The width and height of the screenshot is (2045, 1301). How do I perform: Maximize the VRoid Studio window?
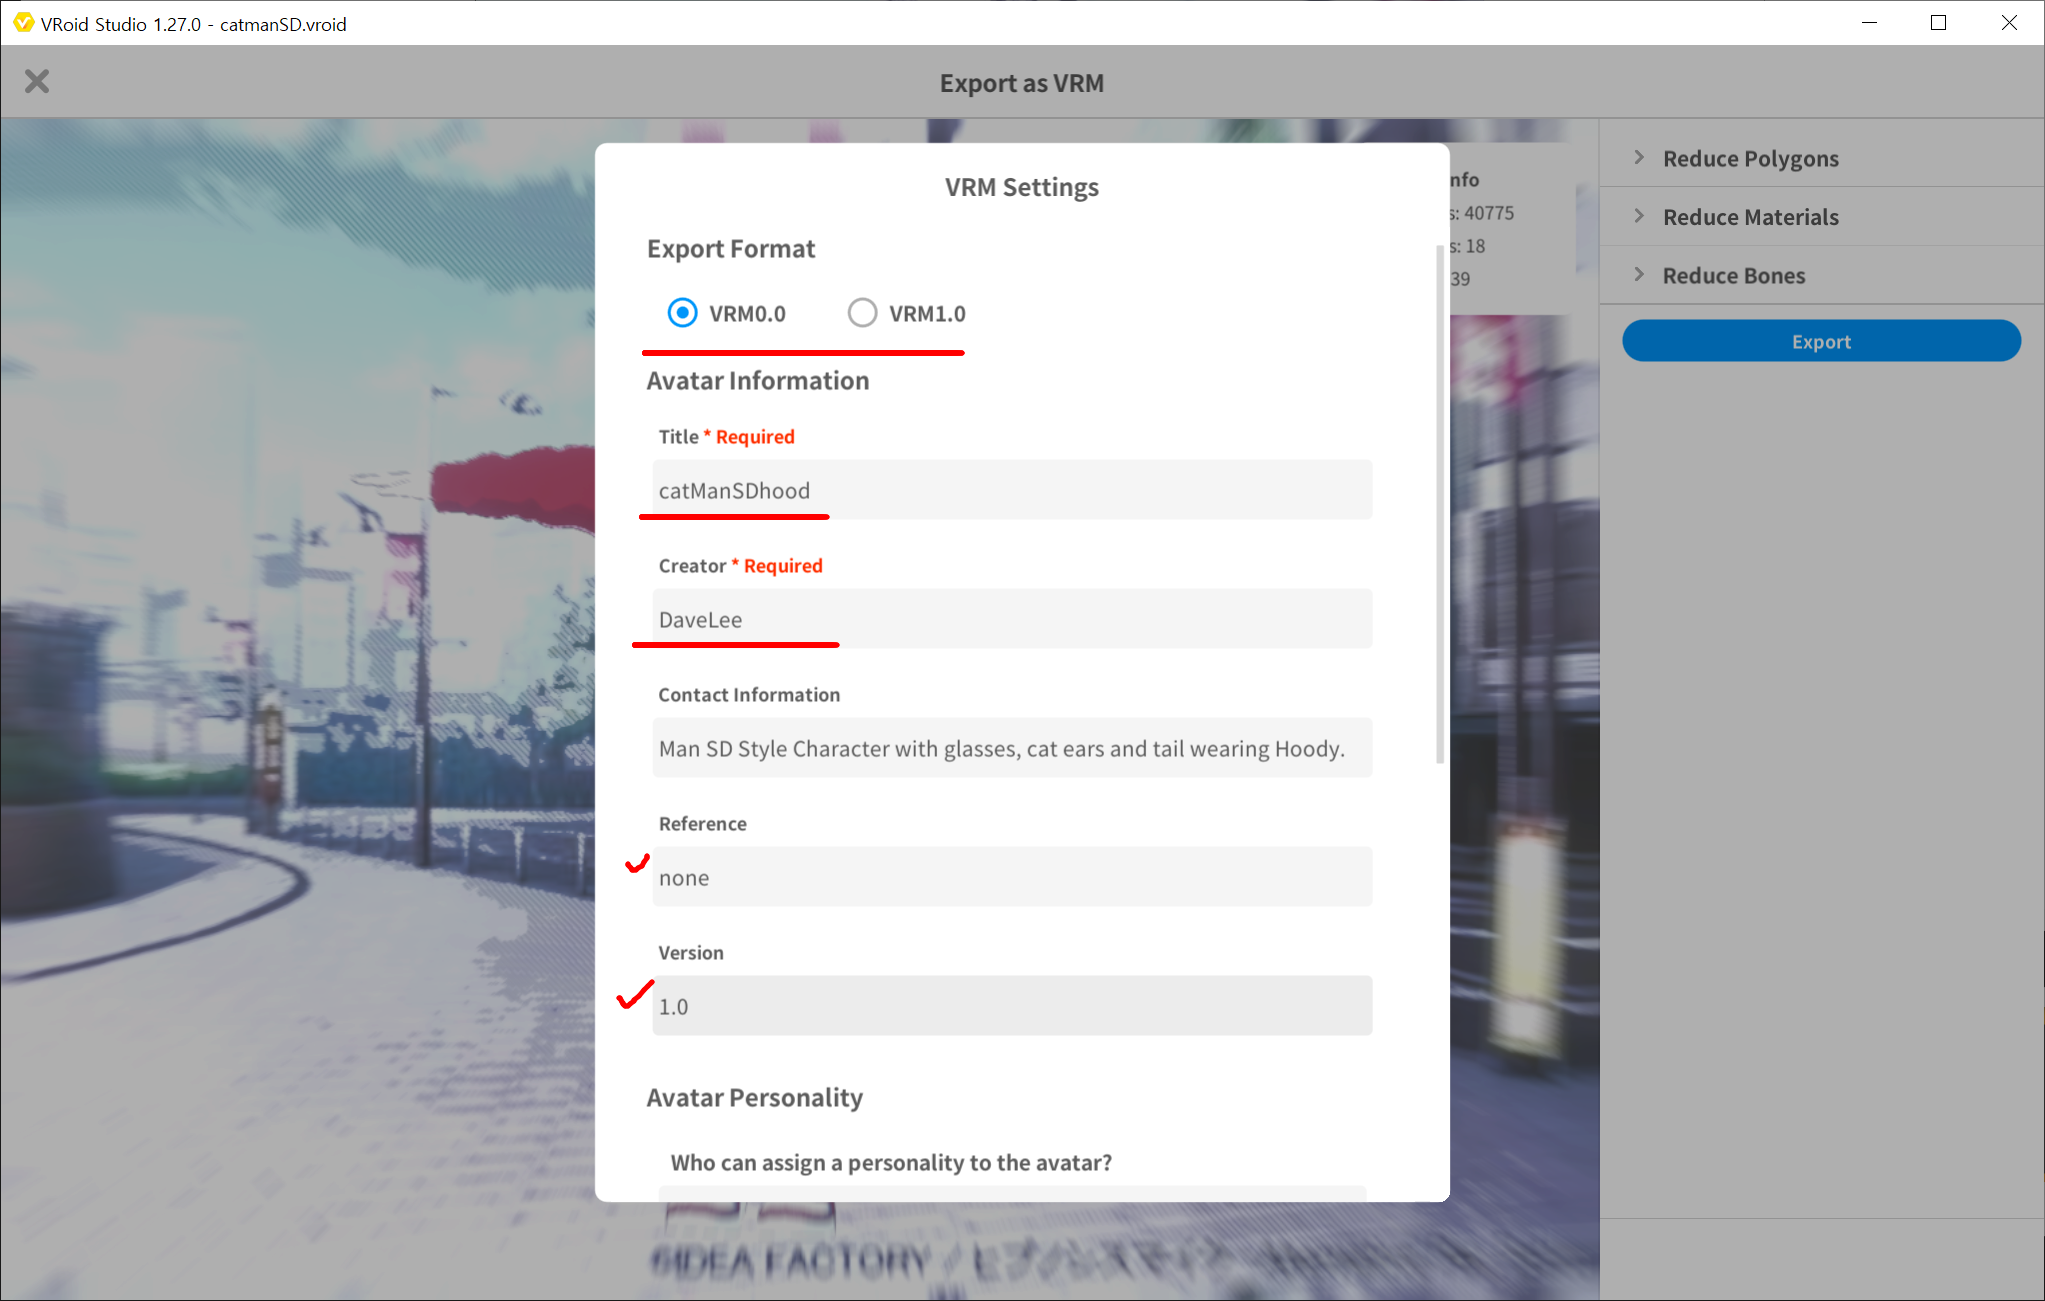(1938, 23)
